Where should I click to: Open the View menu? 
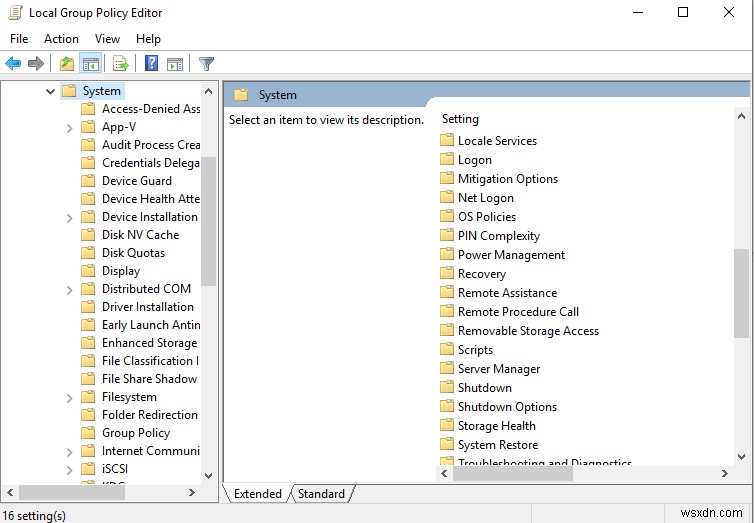click(x=107, y=39)
